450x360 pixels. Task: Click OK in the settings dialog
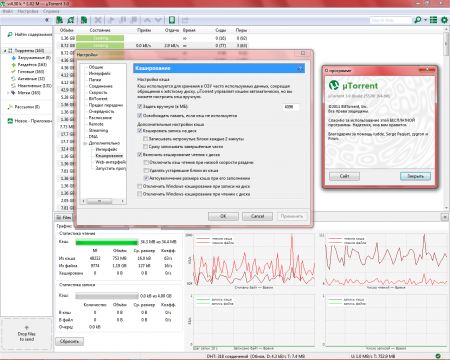pos(223,216)
